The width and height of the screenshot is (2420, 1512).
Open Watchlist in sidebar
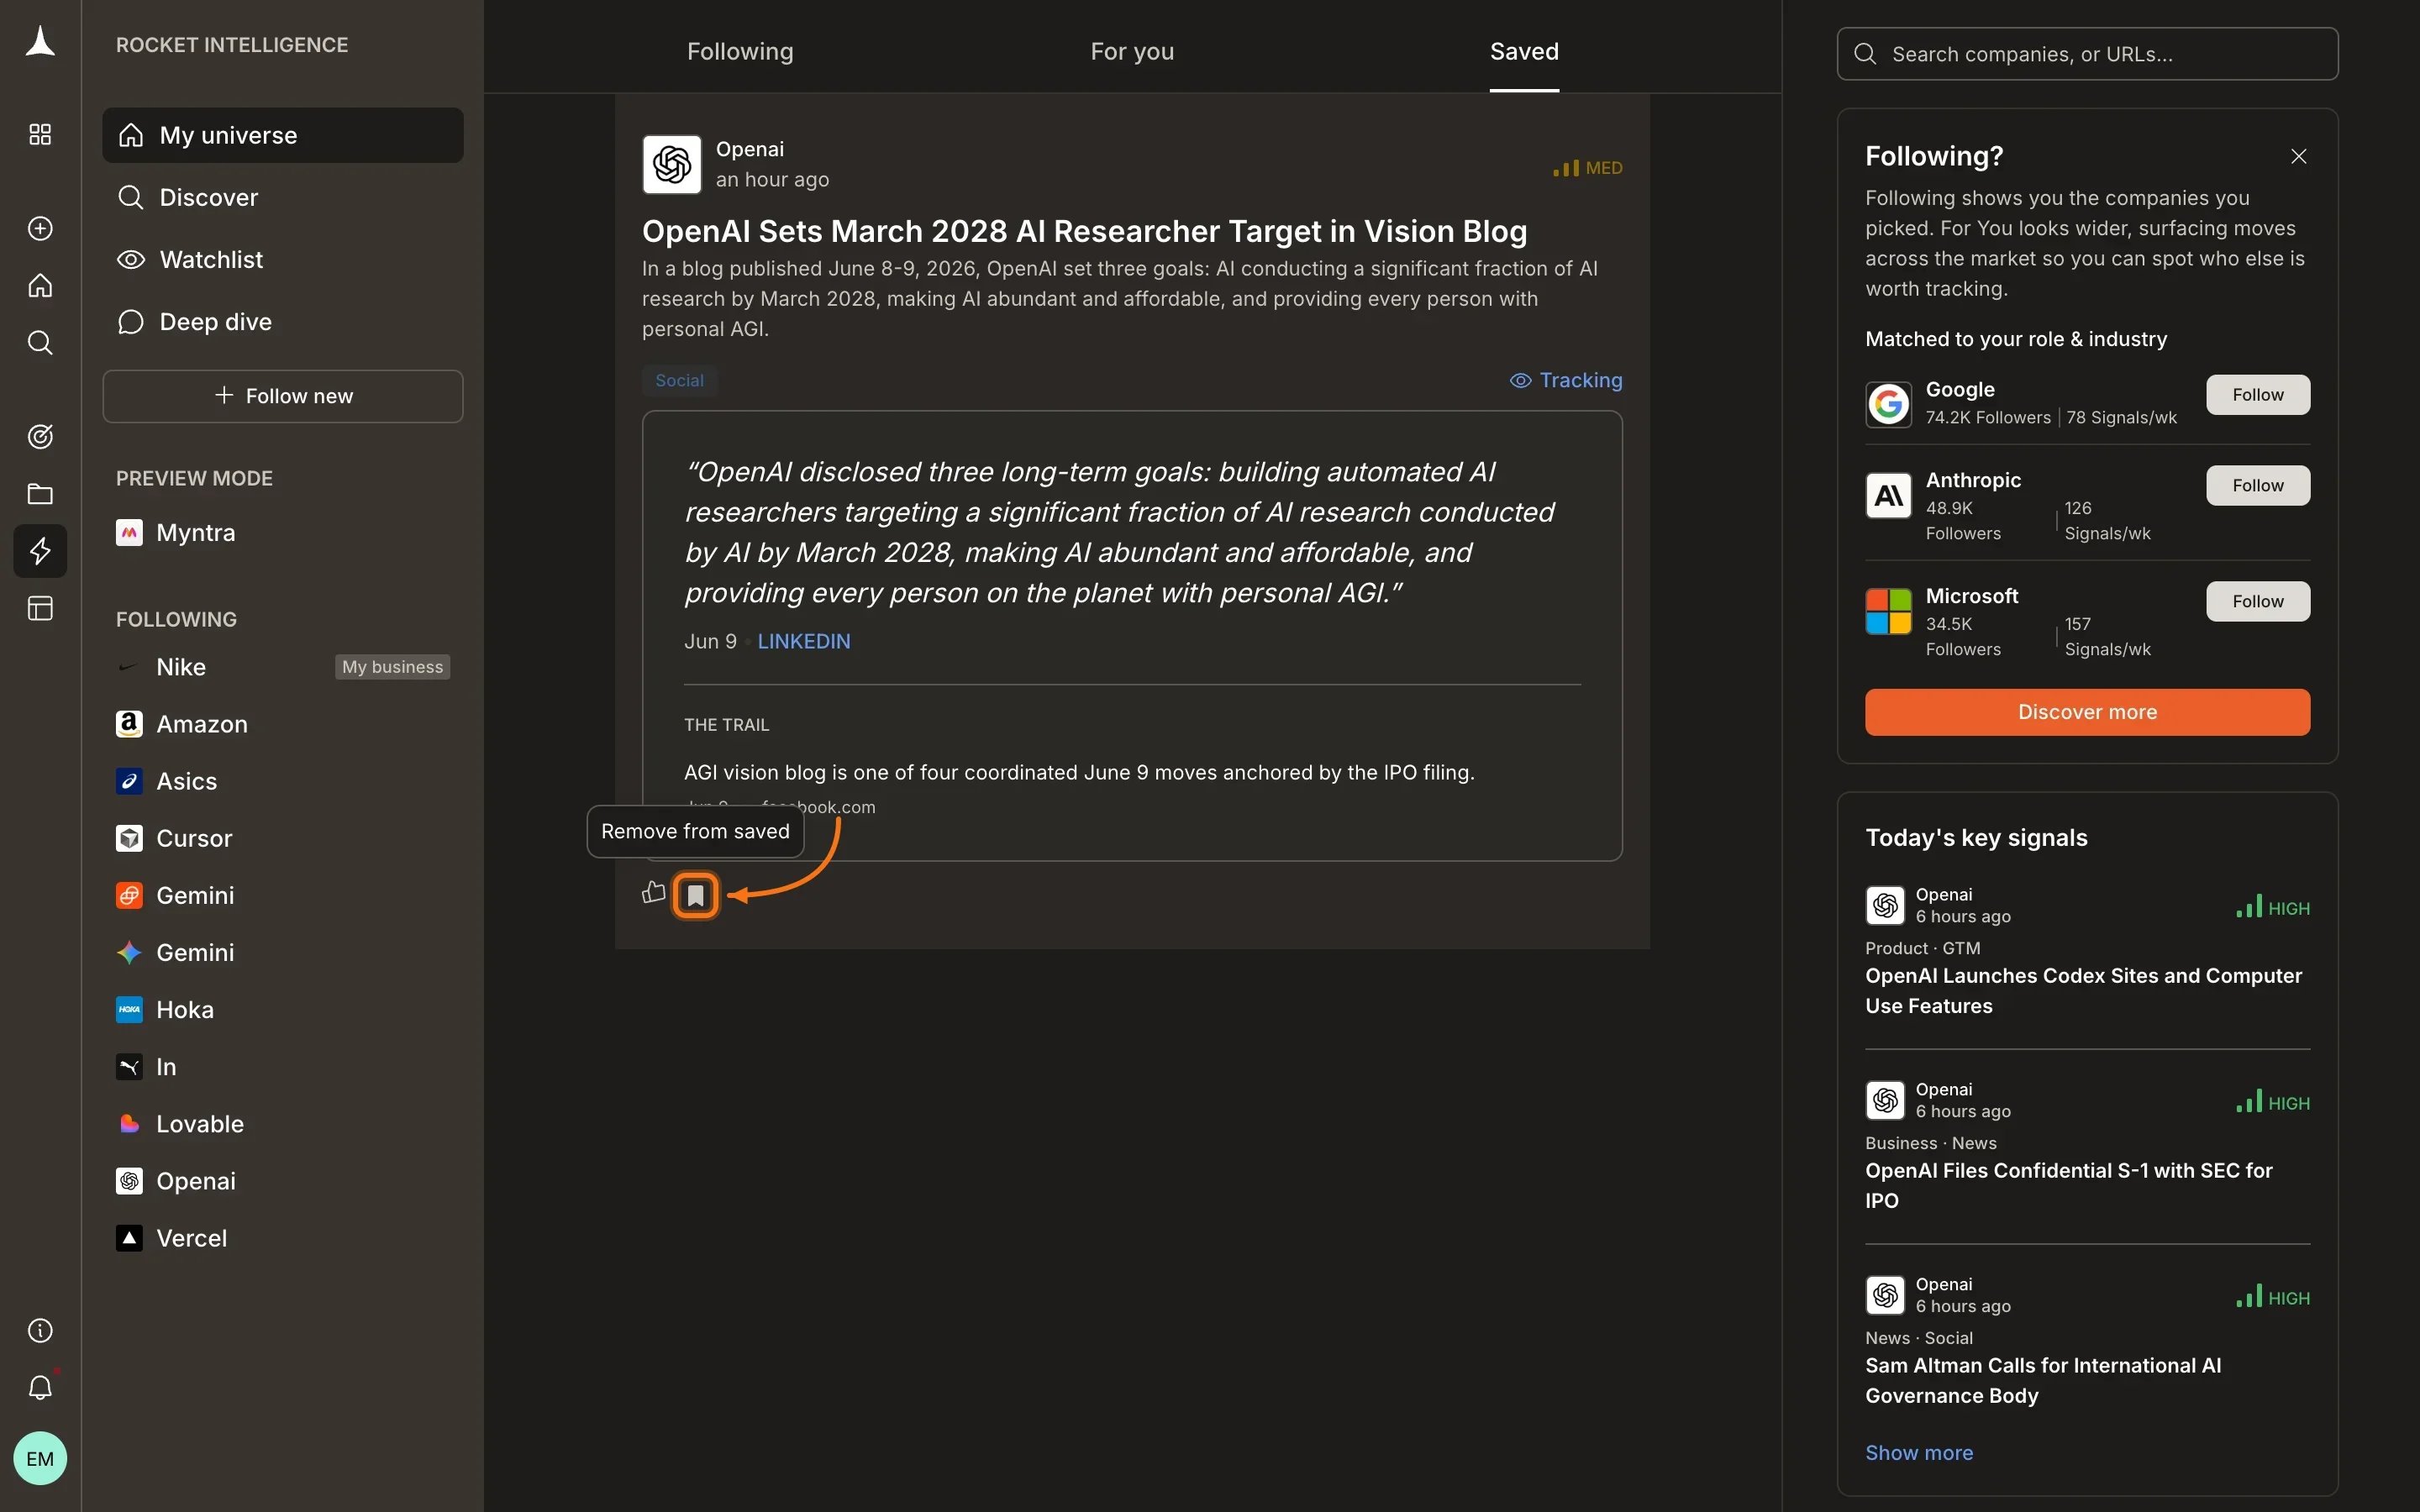283,259
